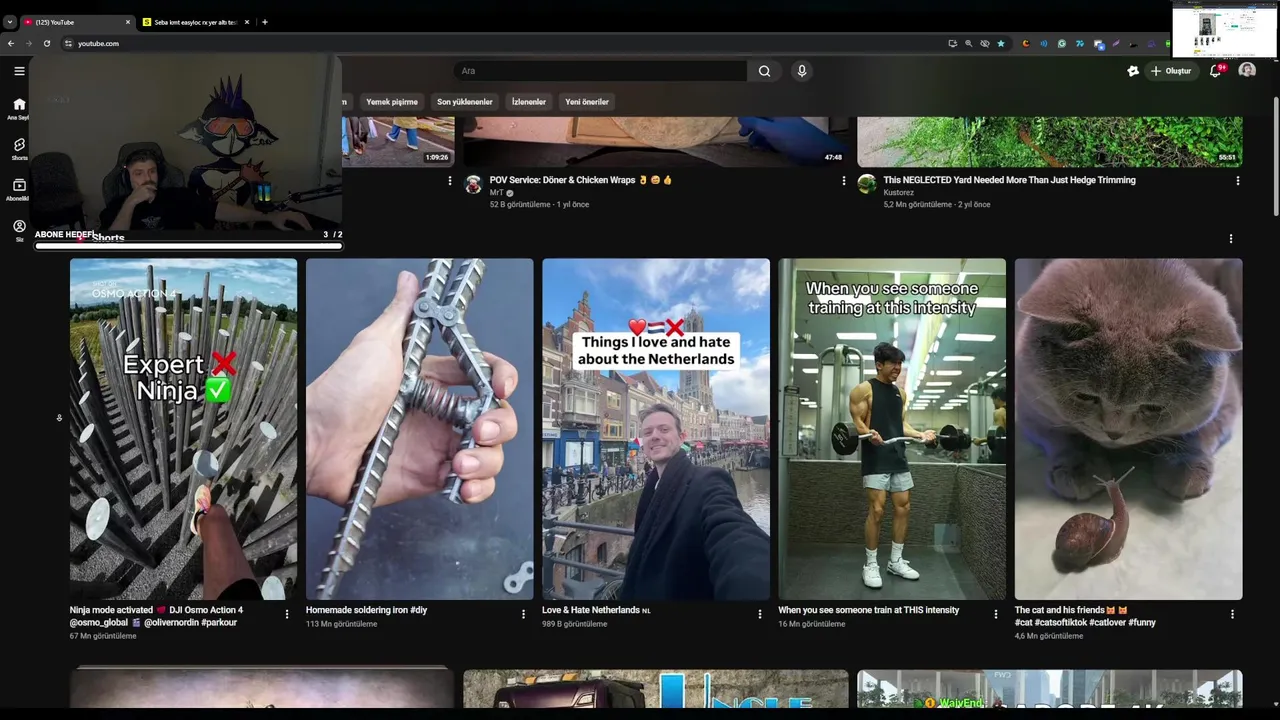
Task: Open the Netherlands short thumbnail
Action: 656,429
